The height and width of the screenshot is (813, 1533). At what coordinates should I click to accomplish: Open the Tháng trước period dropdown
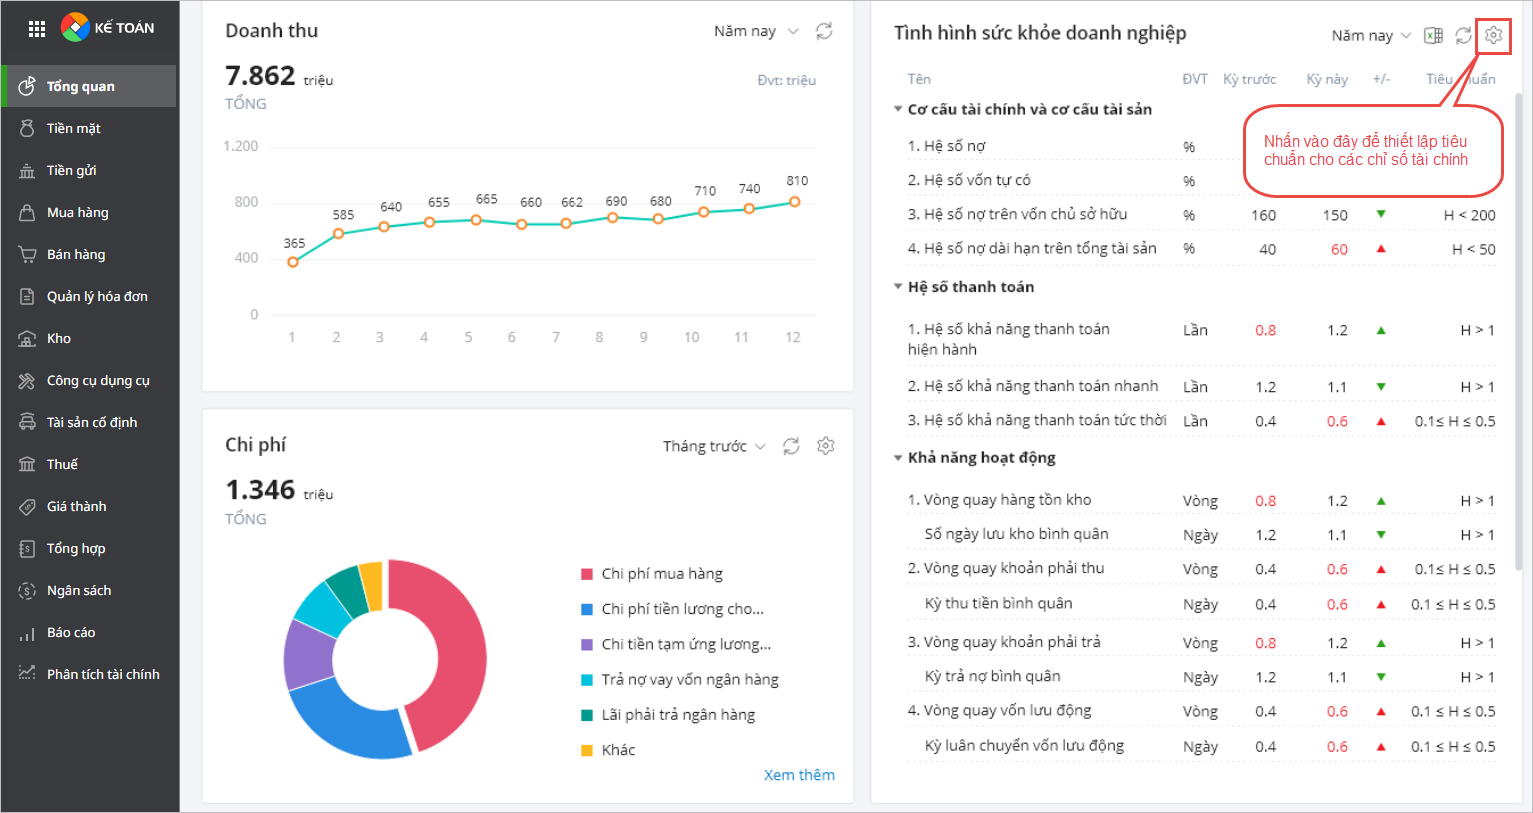714,446
